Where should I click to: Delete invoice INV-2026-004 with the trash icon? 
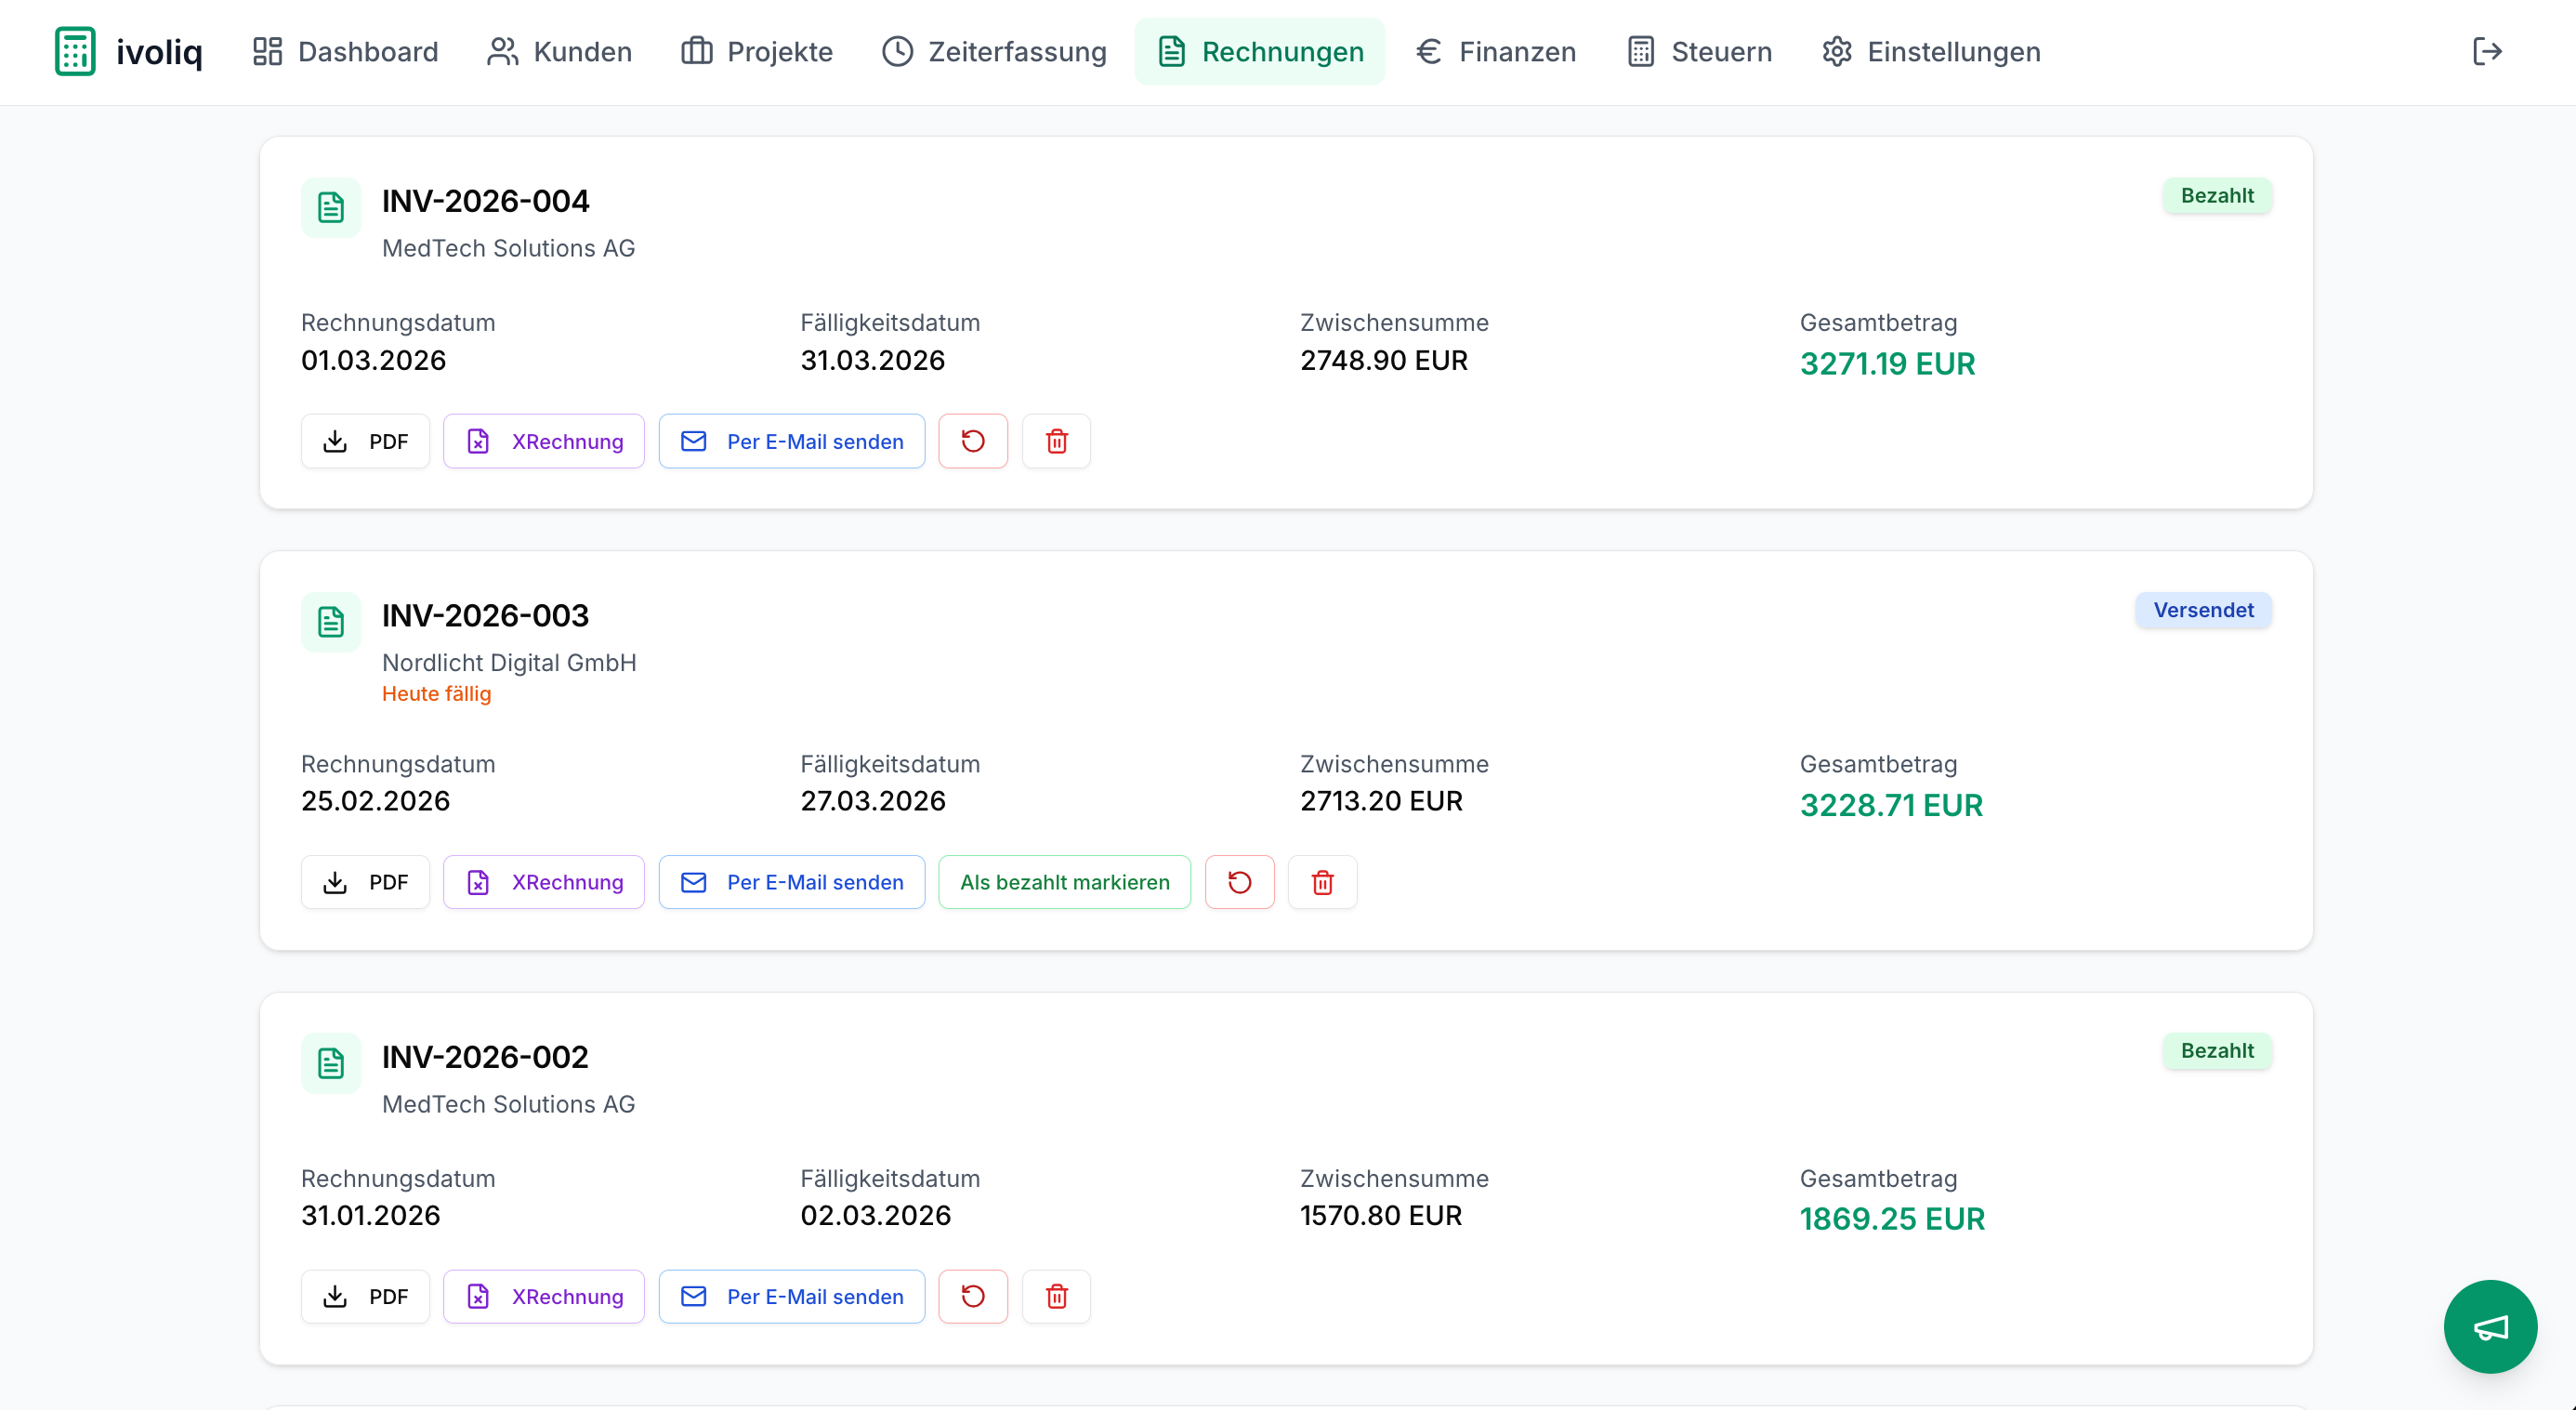tap(1056, 441)
